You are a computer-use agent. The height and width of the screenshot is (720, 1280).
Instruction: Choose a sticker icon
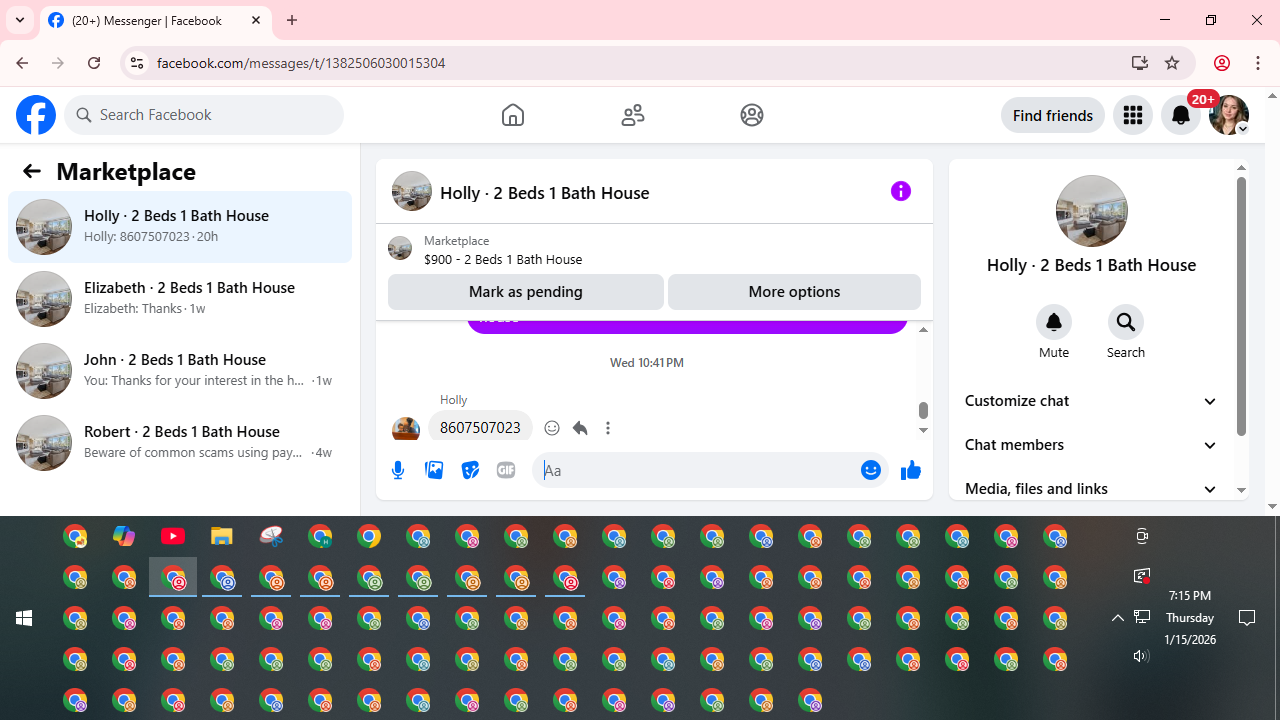[470, 470]
